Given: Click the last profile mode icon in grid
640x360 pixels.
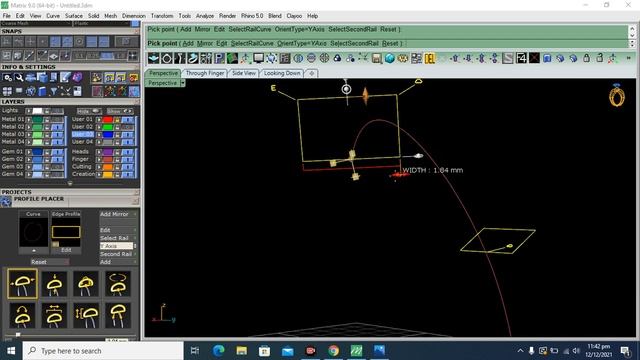Looking at the screenshot, I should (x=118, y=315).
